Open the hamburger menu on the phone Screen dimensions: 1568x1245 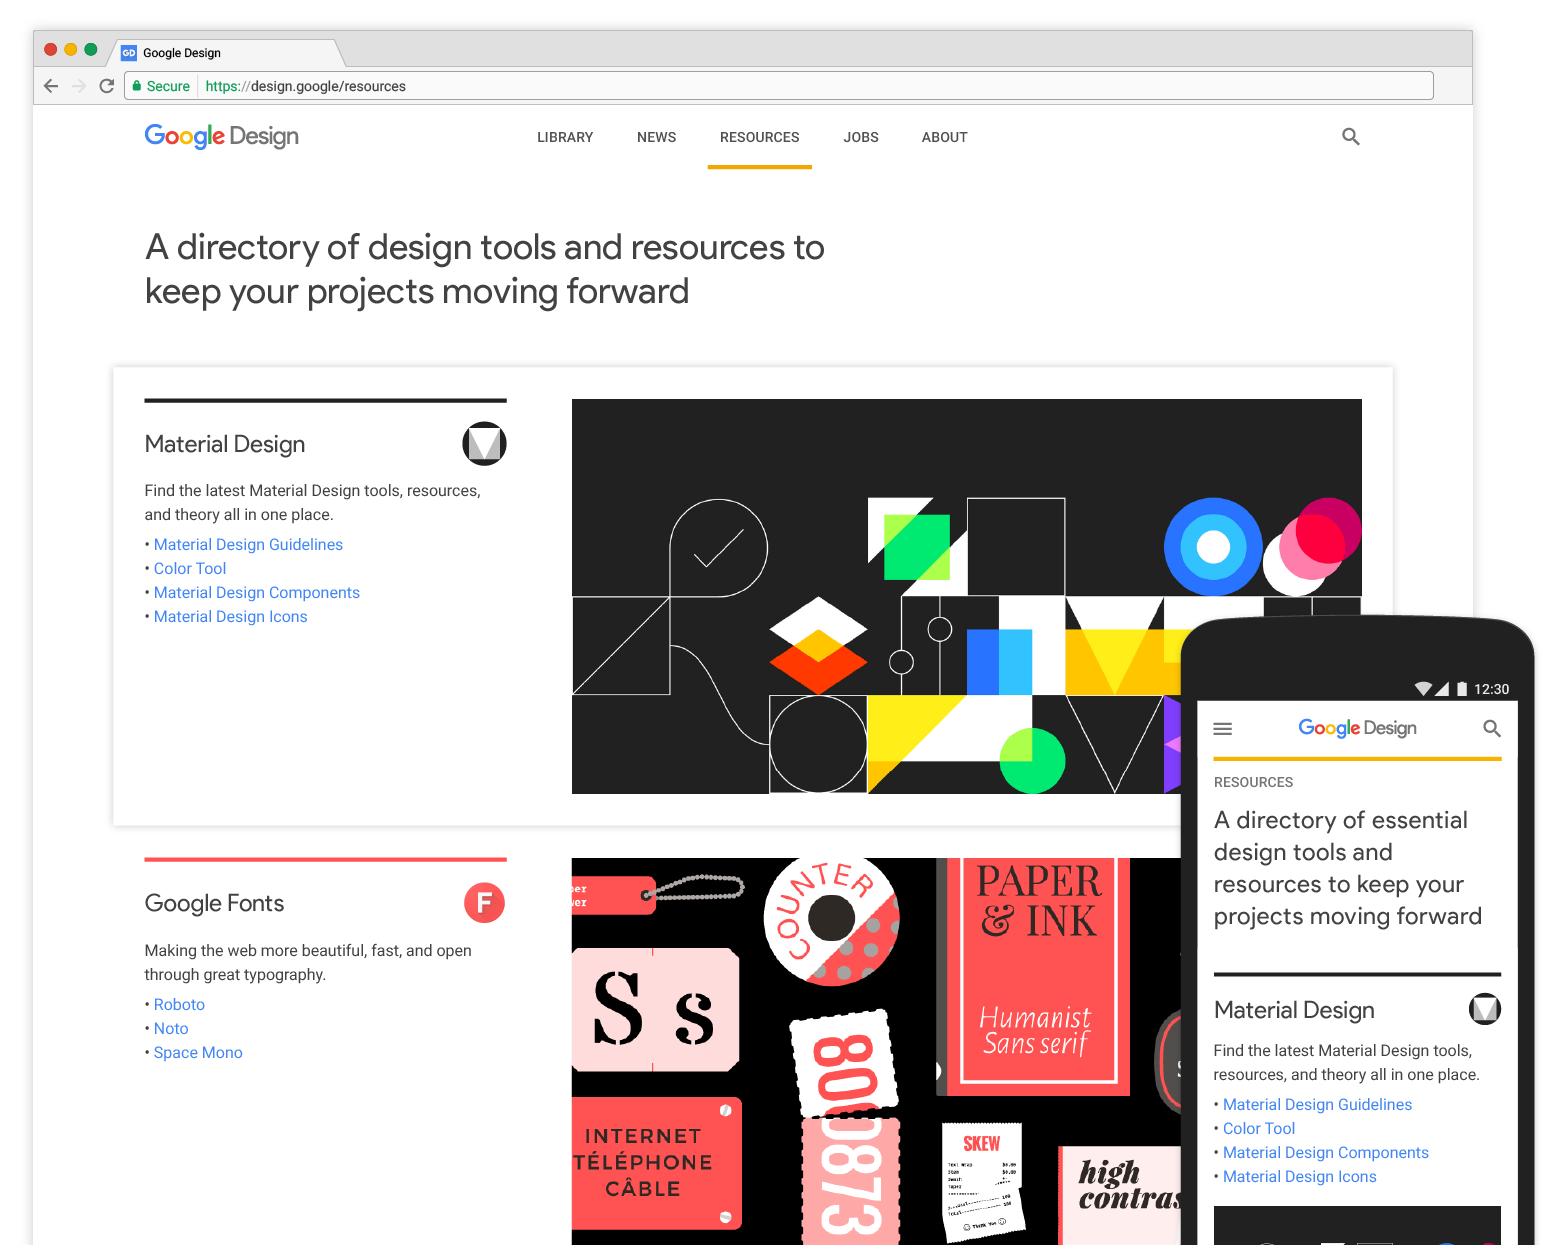1222,729
